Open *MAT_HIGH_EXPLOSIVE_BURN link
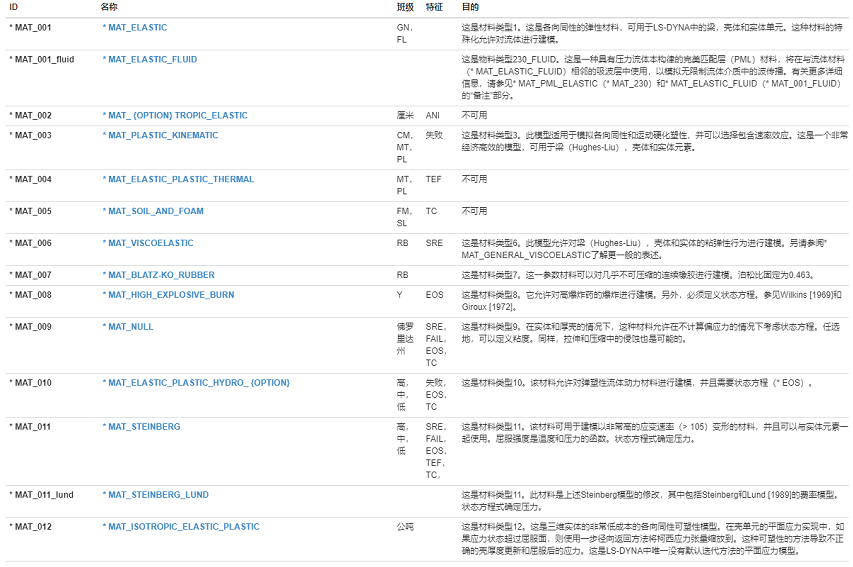This screenshot has width=853, height=567. (x=168, y=295)
